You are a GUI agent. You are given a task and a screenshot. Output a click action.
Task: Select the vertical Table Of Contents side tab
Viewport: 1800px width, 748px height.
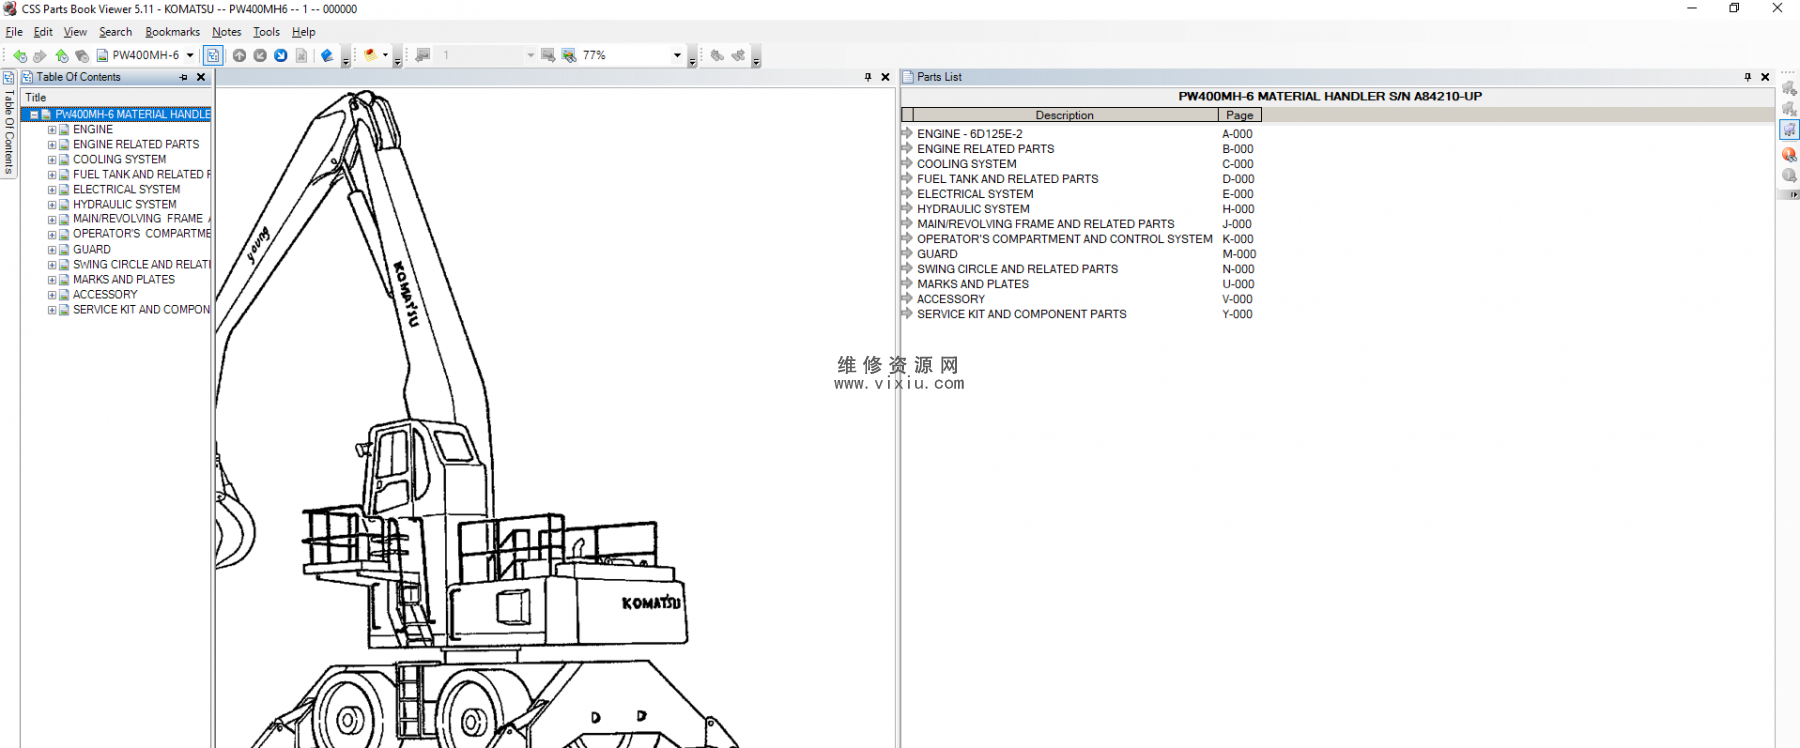8,125
